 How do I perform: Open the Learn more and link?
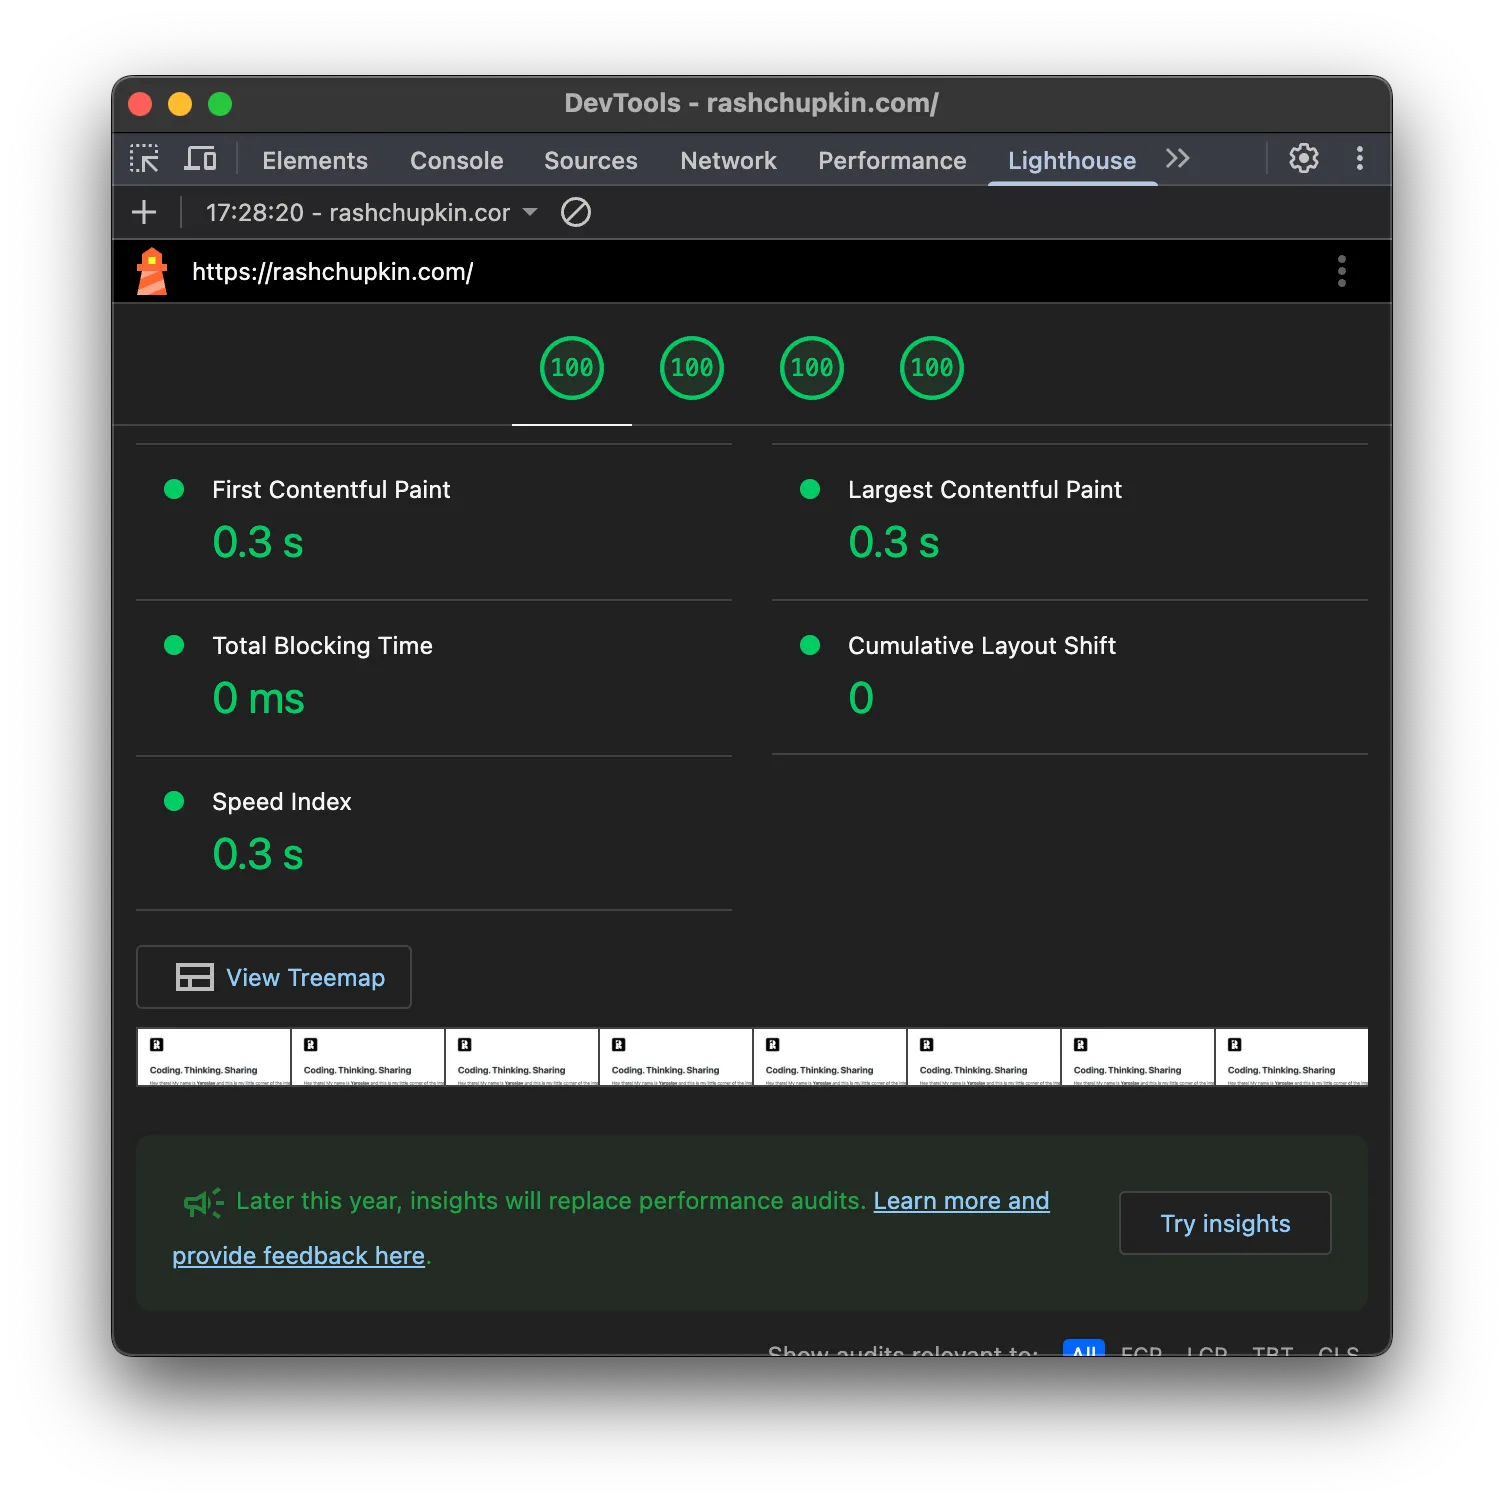961,1201
